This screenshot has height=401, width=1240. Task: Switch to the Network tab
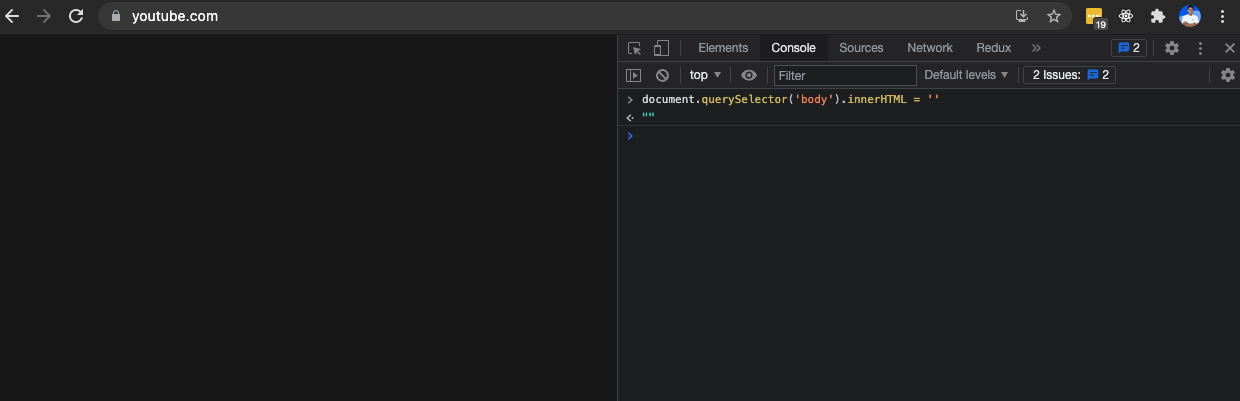pyautogui.click(x=930, y=48)
